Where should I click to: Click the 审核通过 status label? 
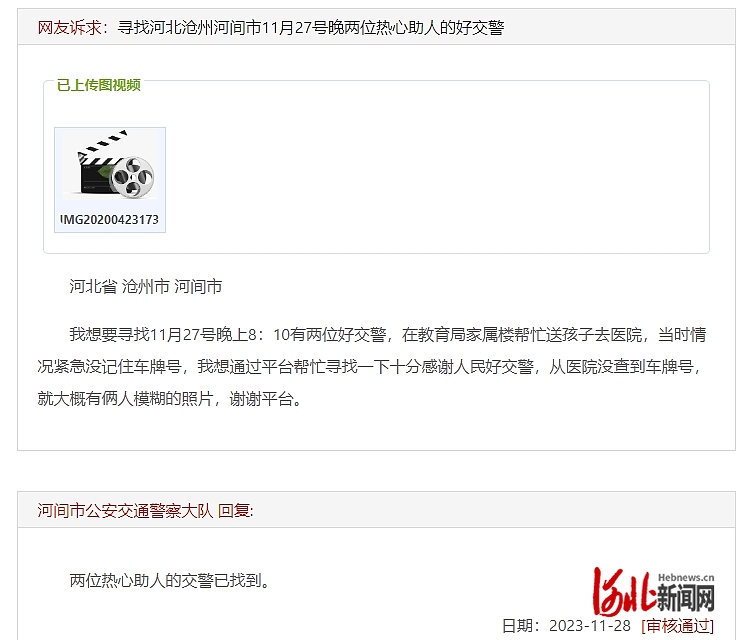coord(678,626)
